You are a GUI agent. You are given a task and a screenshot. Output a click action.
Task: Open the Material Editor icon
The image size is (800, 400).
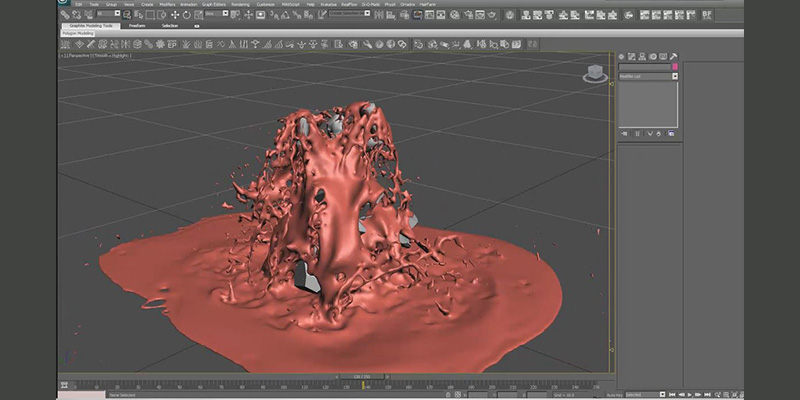coord(455,15)
